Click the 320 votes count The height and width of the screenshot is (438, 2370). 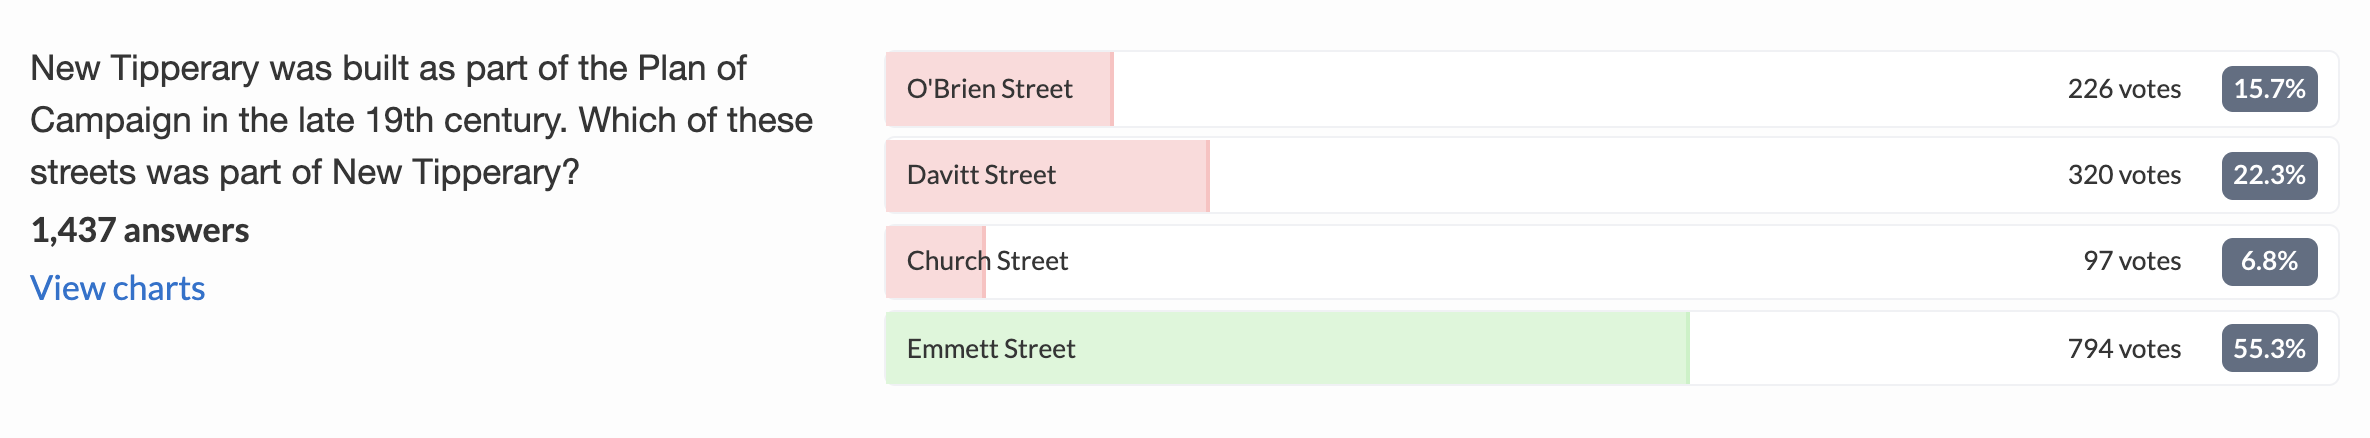(2124, 175)
